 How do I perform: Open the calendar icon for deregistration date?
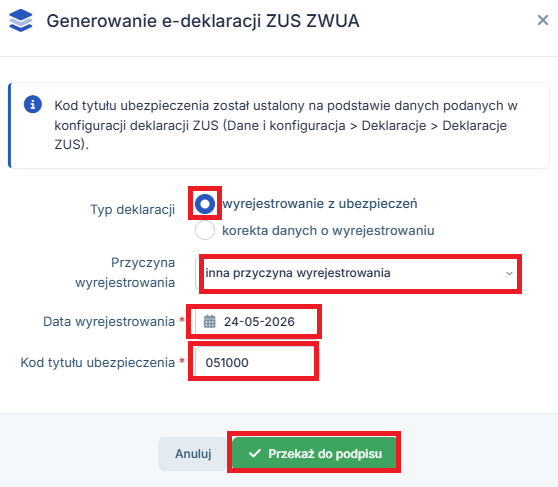[x=209, y=321]
